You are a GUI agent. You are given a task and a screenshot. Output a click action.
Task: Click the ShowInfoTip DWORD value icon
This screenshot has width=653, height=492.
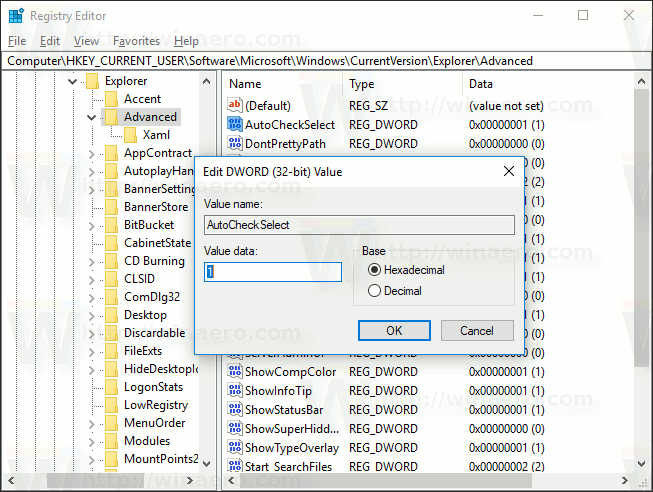[235, 391]
